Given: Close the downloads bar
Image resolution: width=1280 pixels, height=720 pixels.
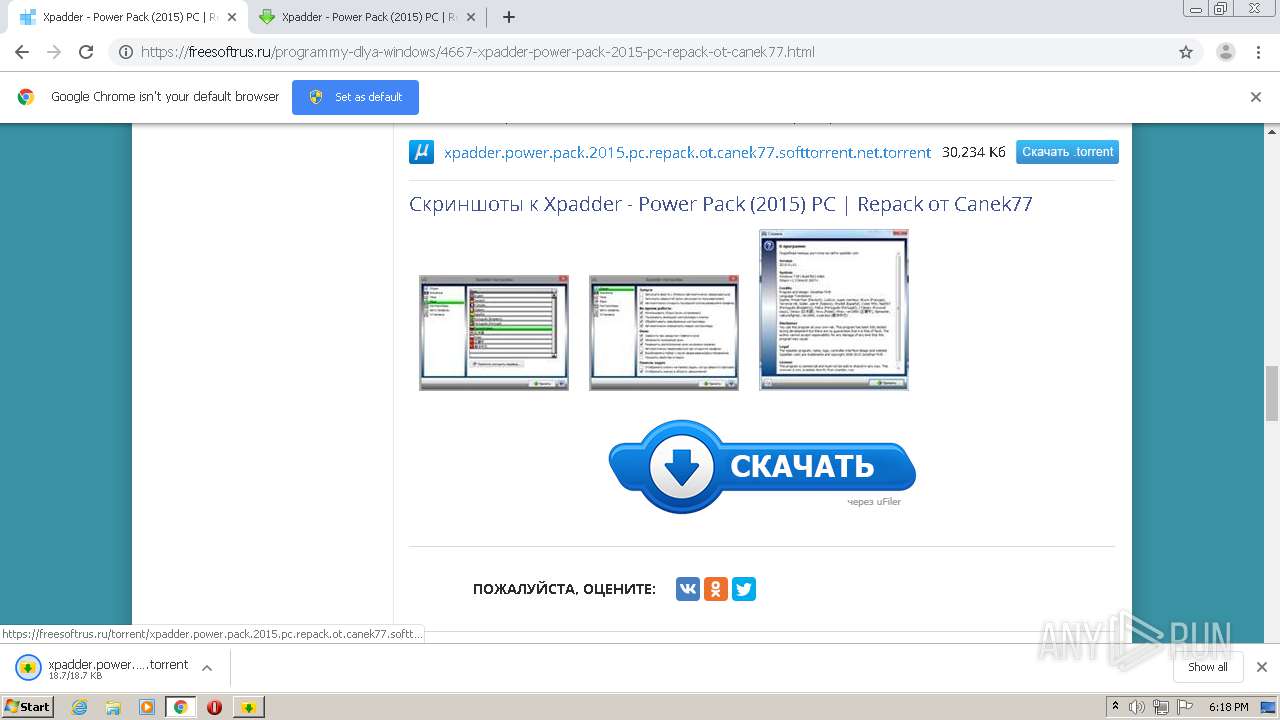Looking at the screenshot, I should tap(1261, 667).
